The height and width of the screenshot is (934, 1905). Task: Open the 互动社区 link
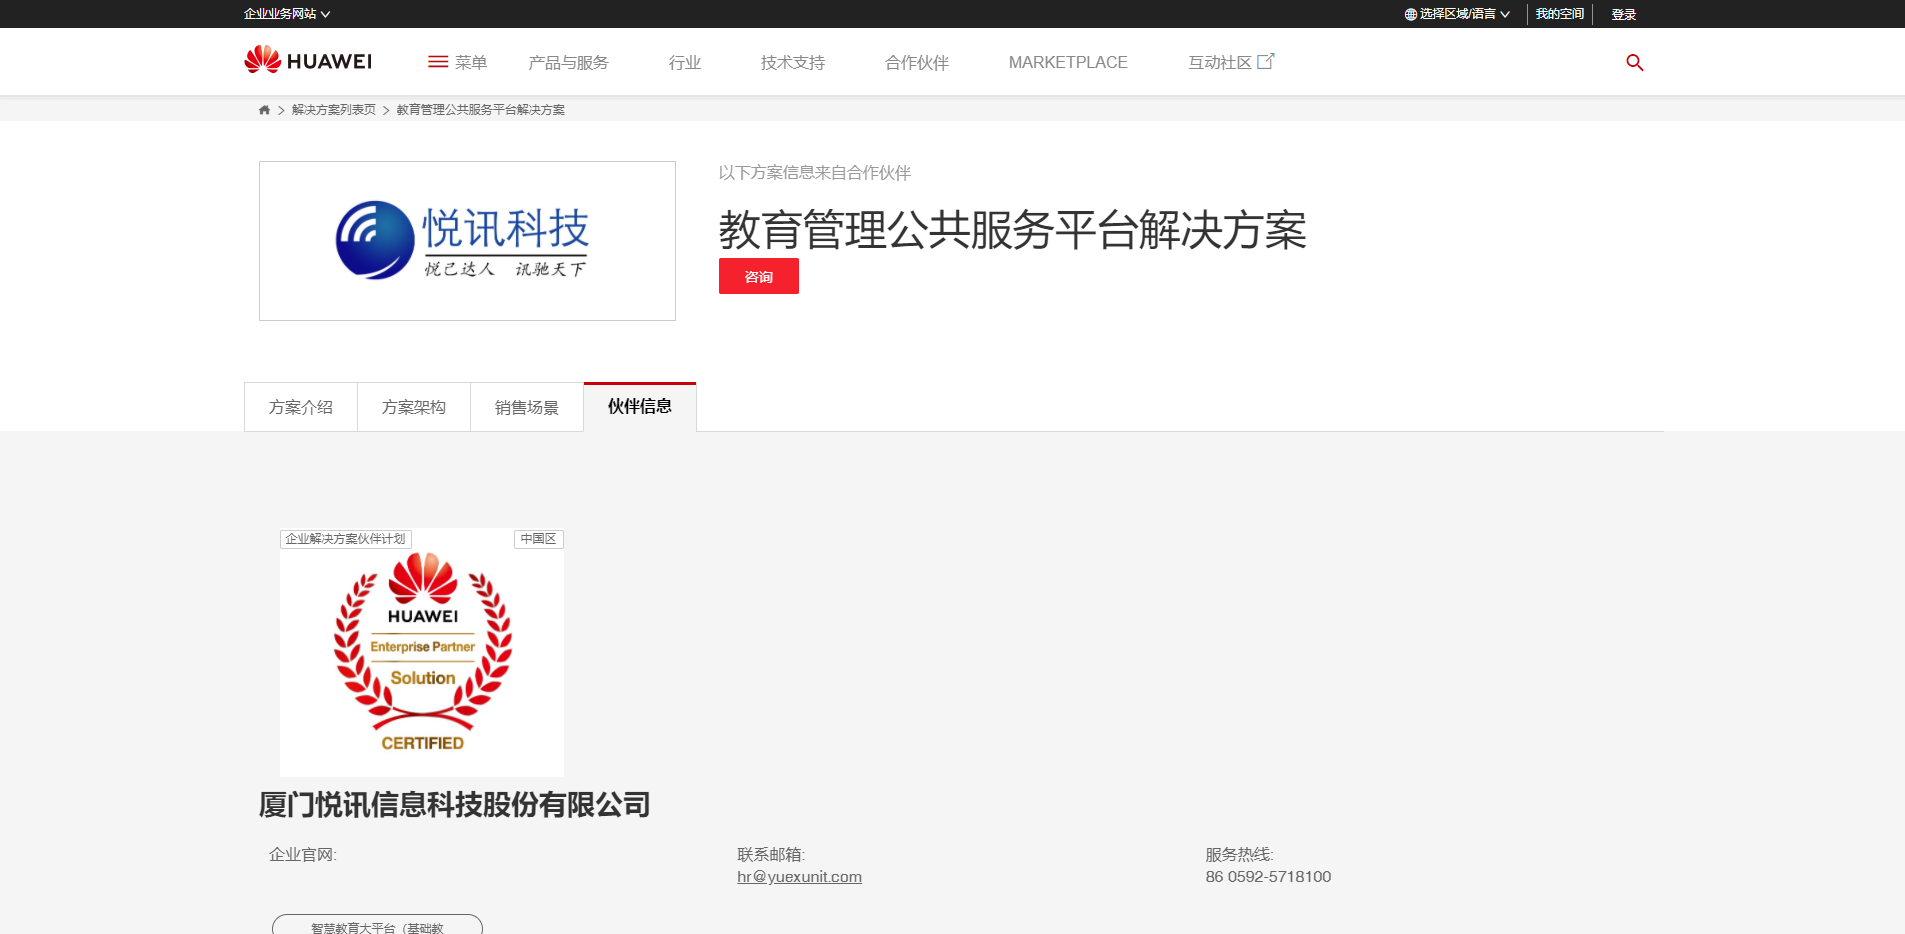tap(1220, 62)
